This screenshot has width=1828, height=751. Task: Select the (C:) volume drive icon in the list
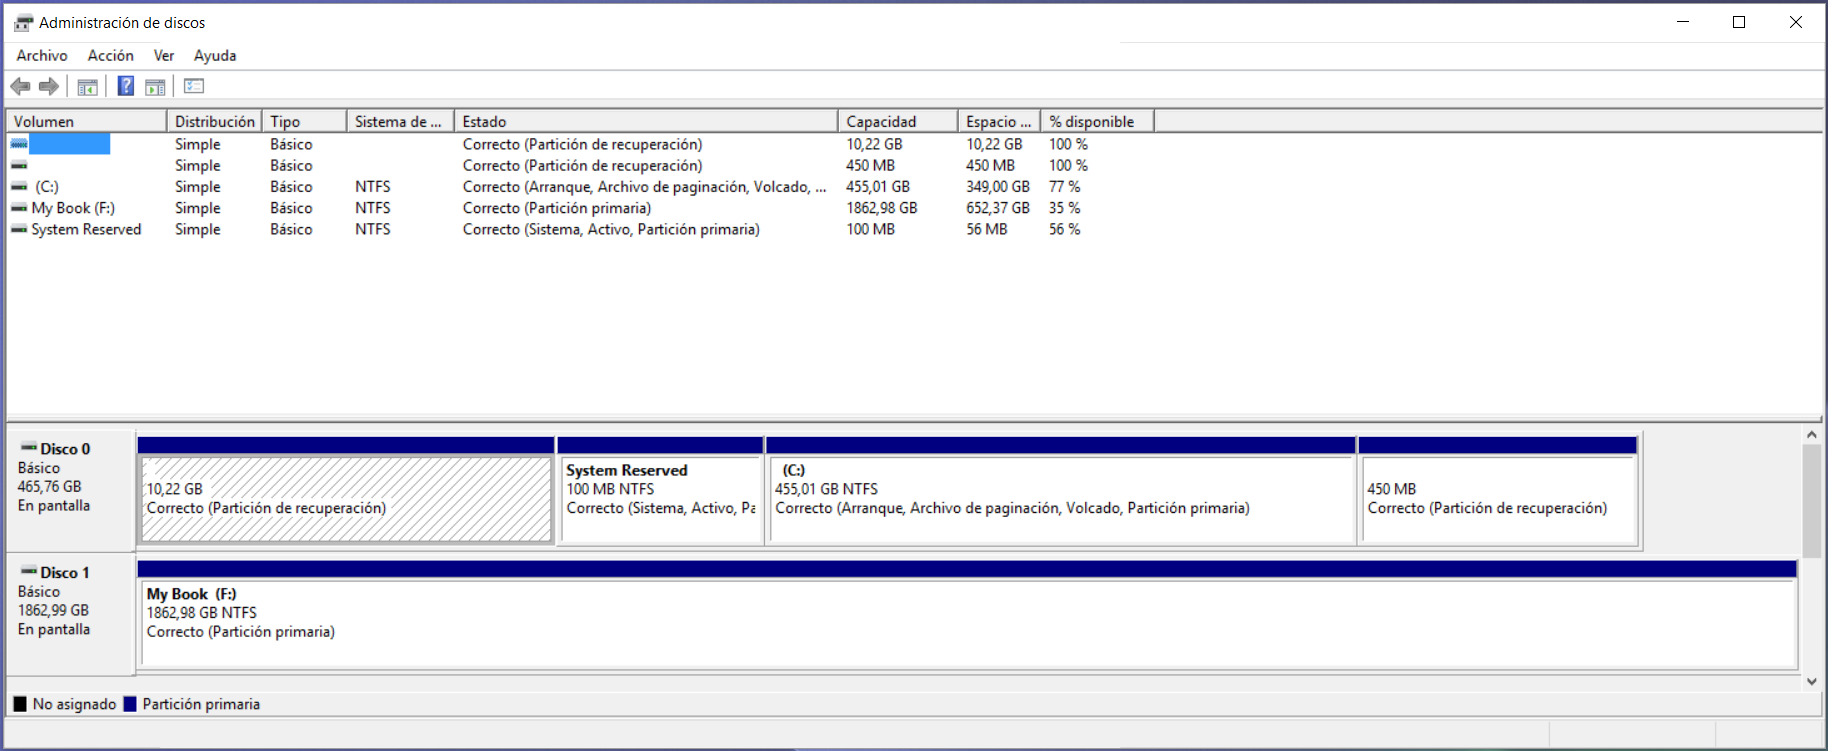[19, 187]
